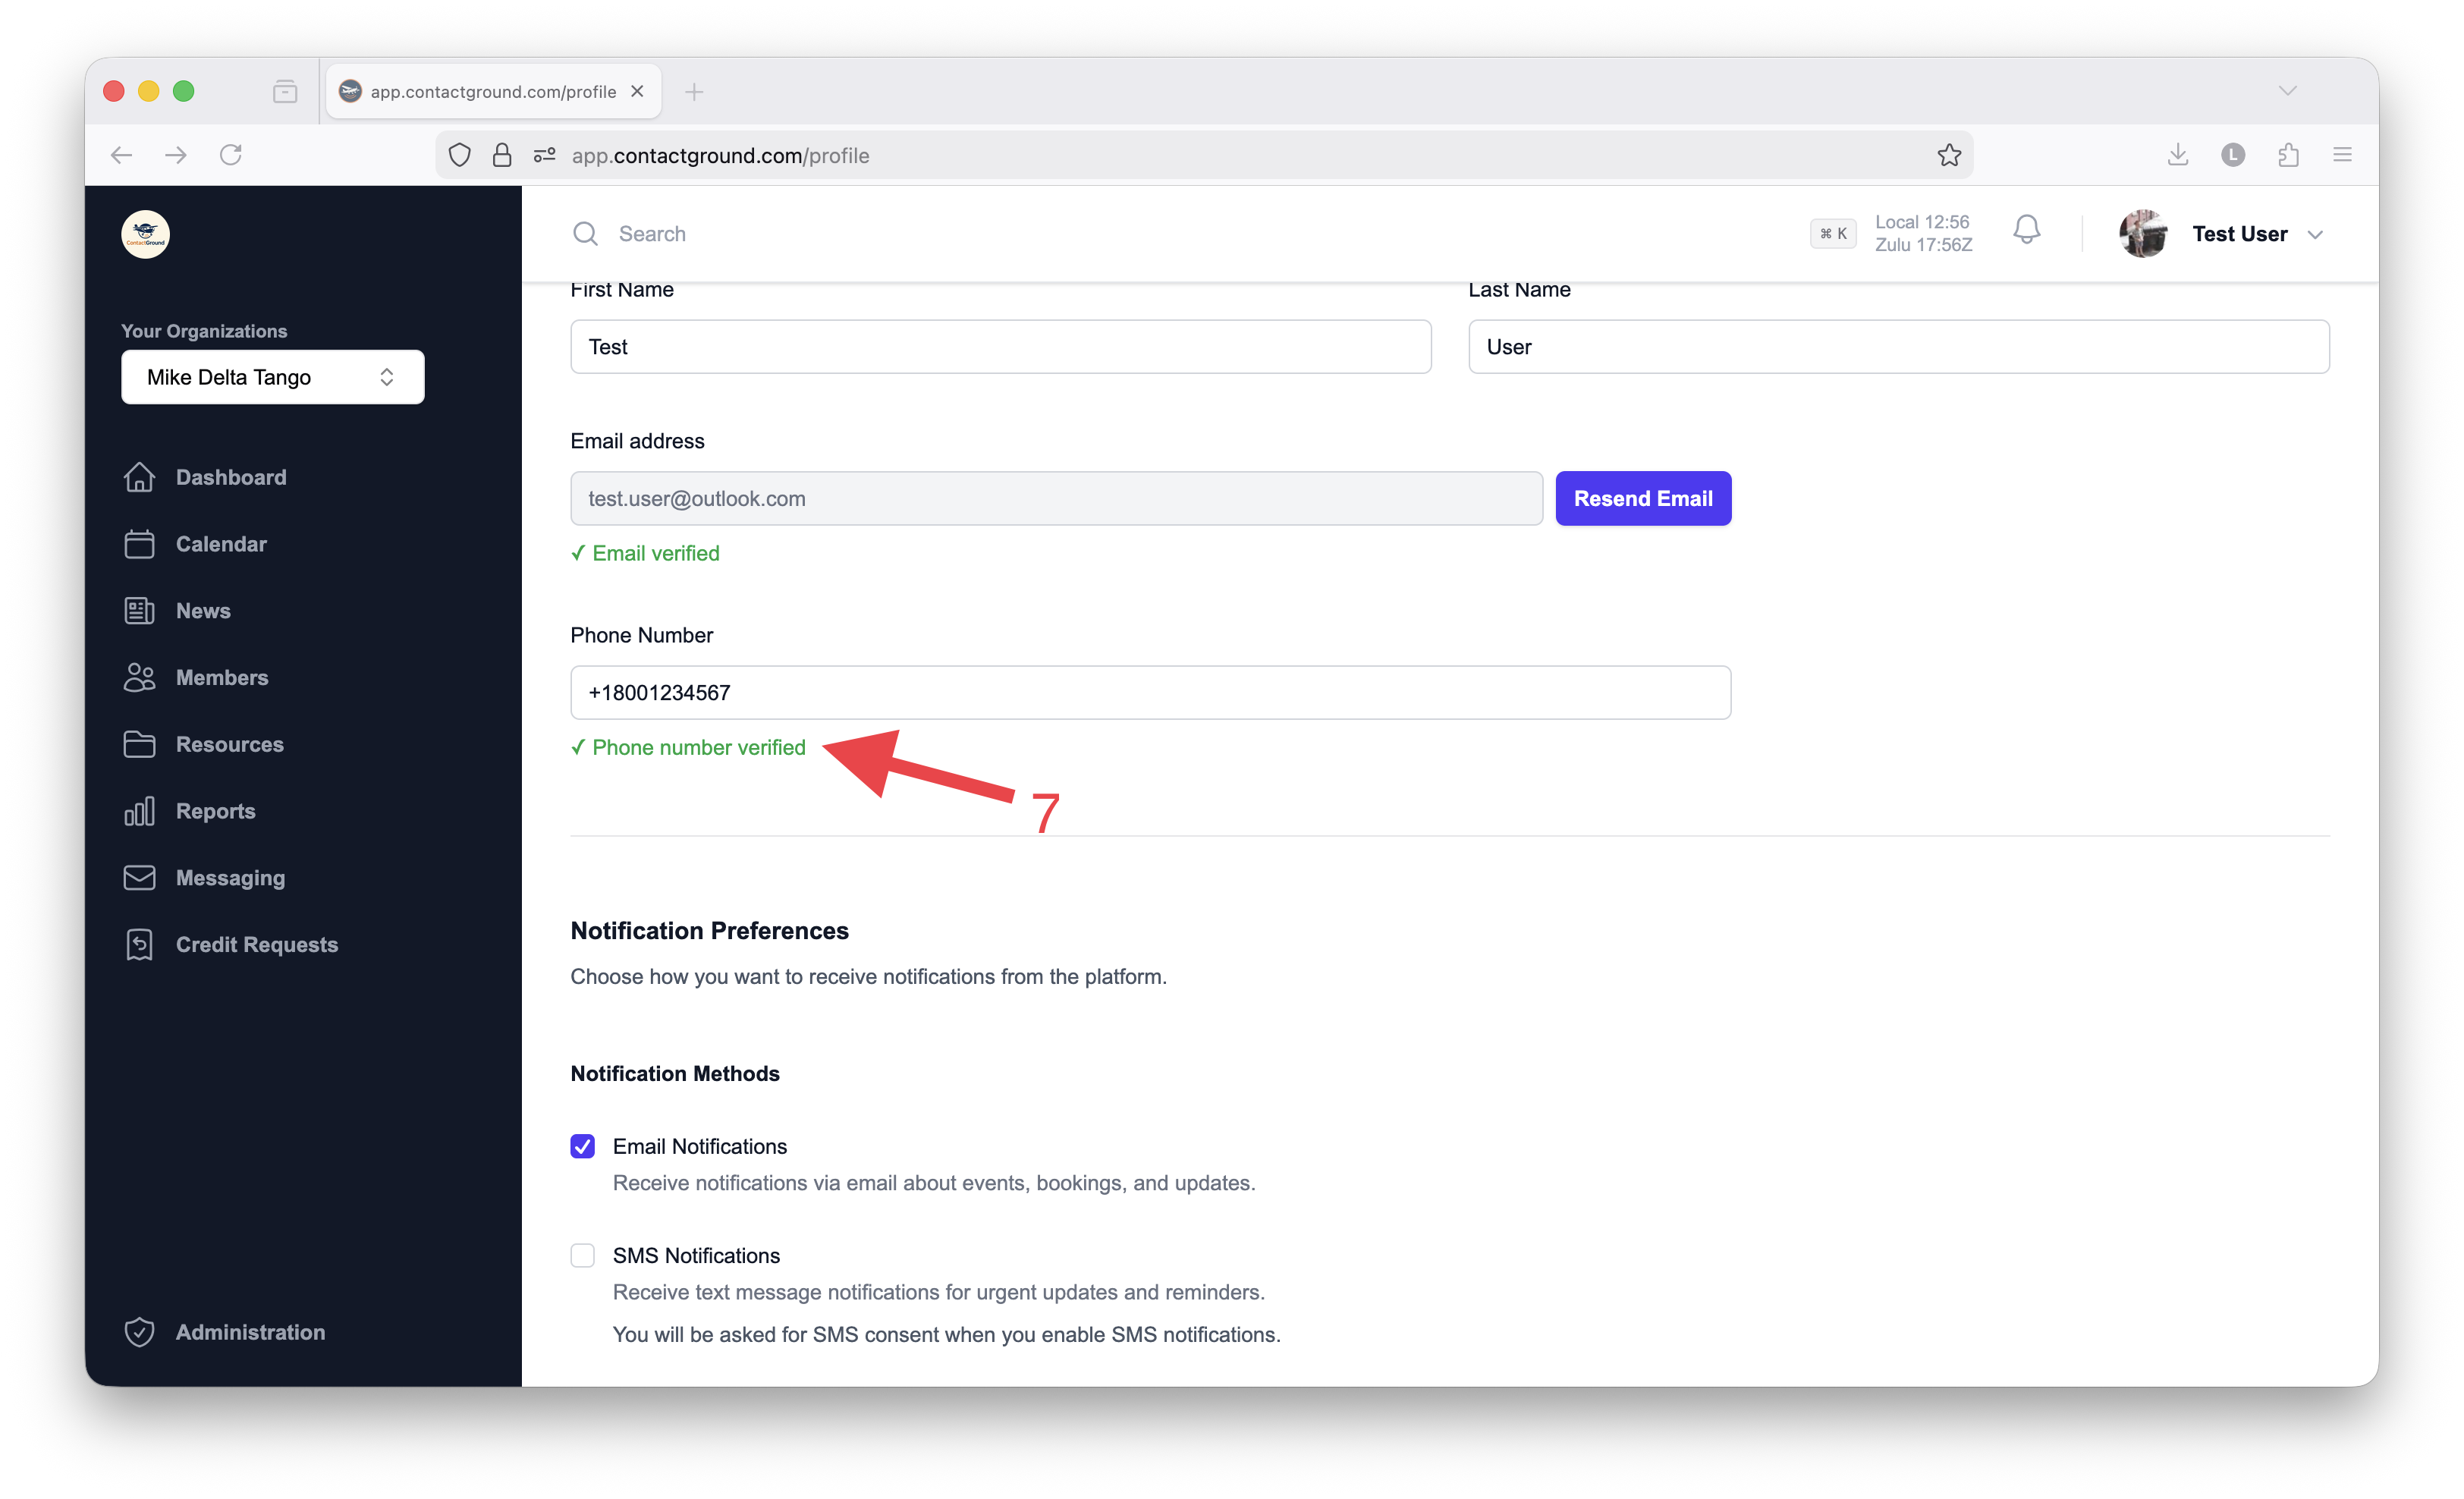Uncheck Email Notifications checkbox

[582, 1146]
